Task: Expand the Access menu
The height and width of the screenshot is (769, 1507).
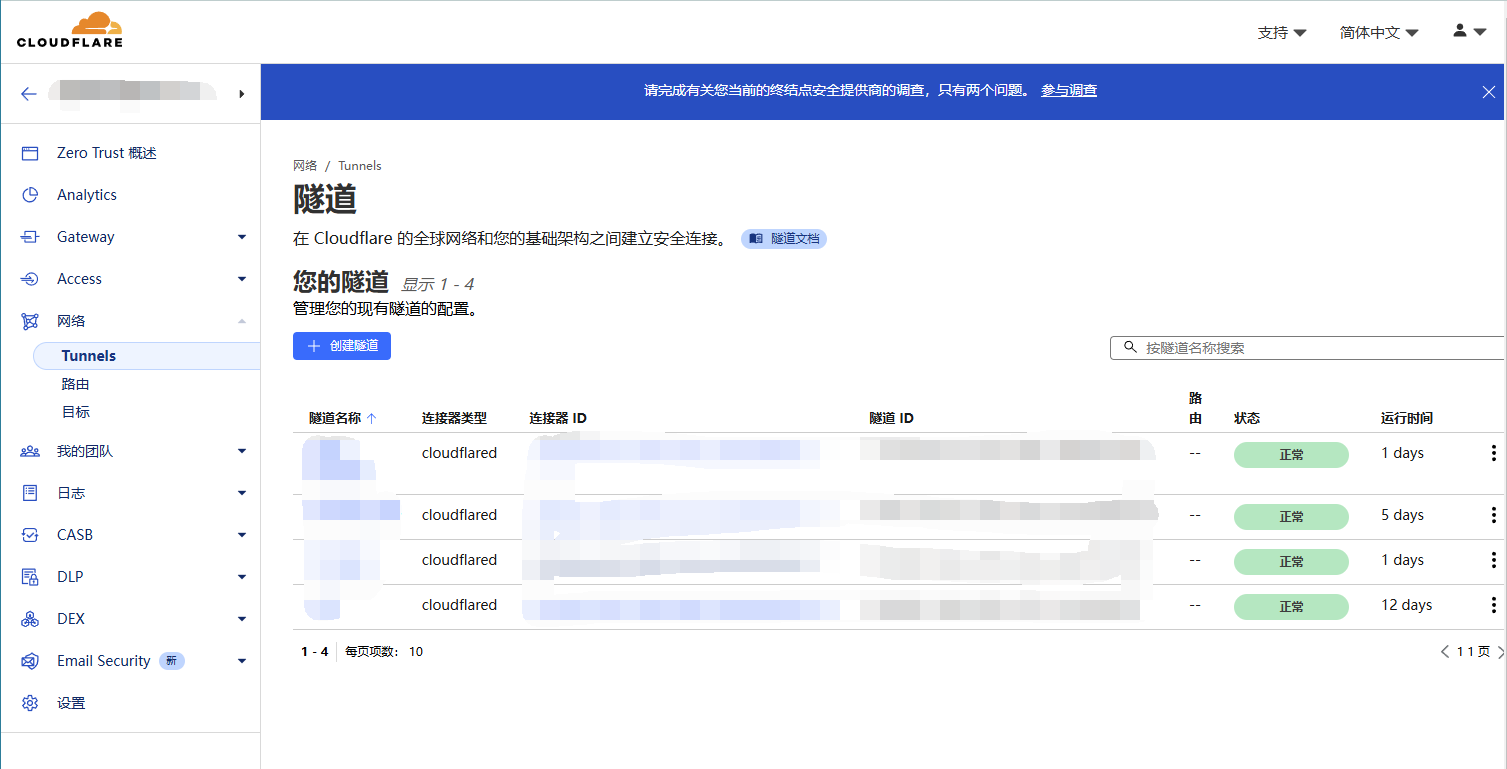Action: [242, 279]
